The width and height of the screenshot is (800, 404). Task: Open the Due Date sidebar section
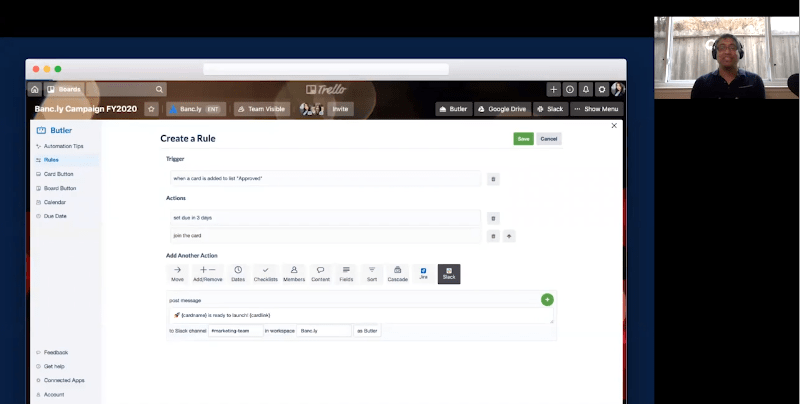(55, 216)
